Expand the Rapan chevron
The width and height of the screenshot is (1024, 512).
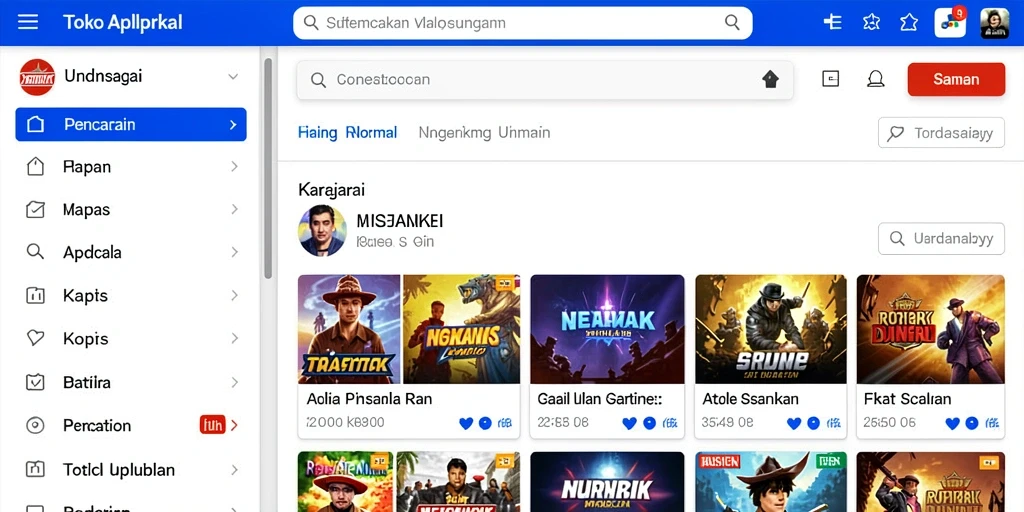click(x=234, y=167)
